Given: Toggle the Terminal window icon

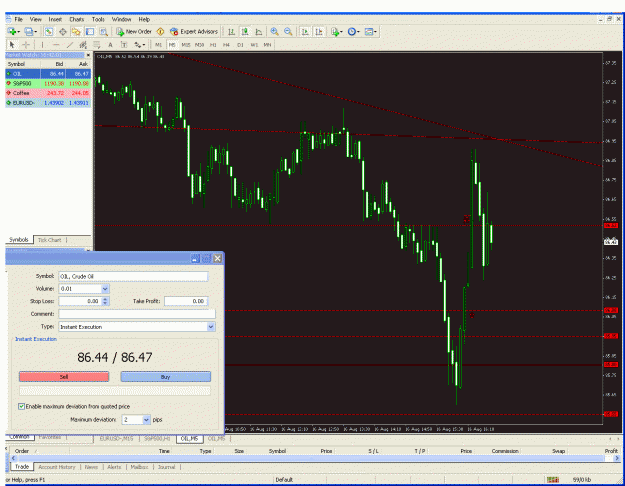Looking at the screenshot, I should coord(90,31).
